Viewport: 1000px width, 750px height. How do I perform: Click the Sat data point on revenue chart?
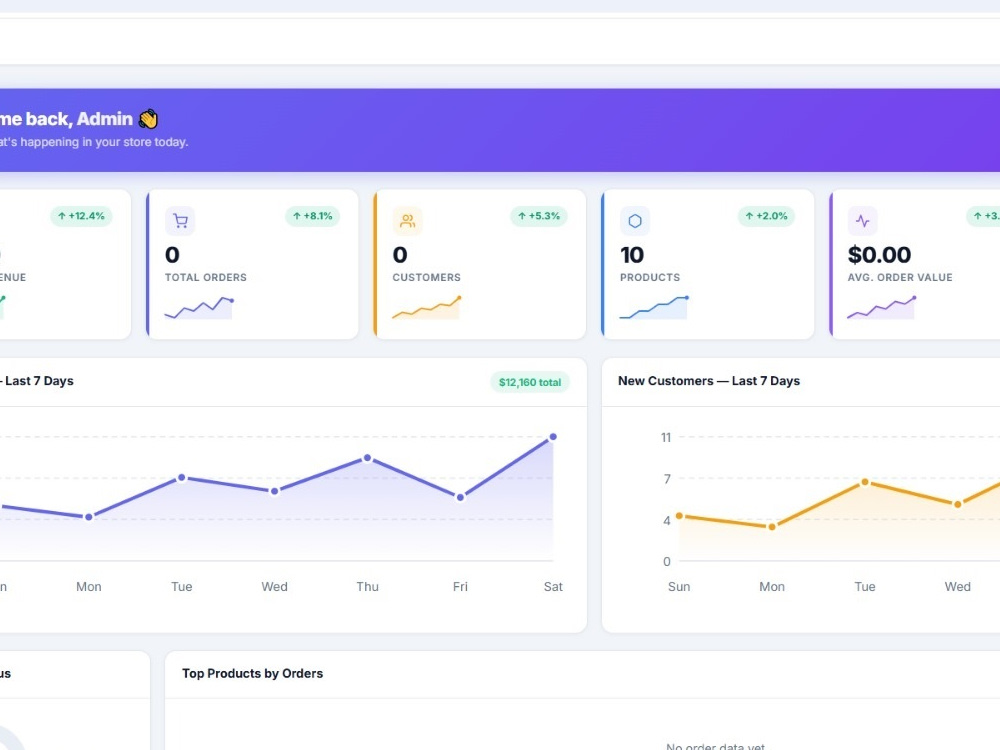[x=553, y=437]
